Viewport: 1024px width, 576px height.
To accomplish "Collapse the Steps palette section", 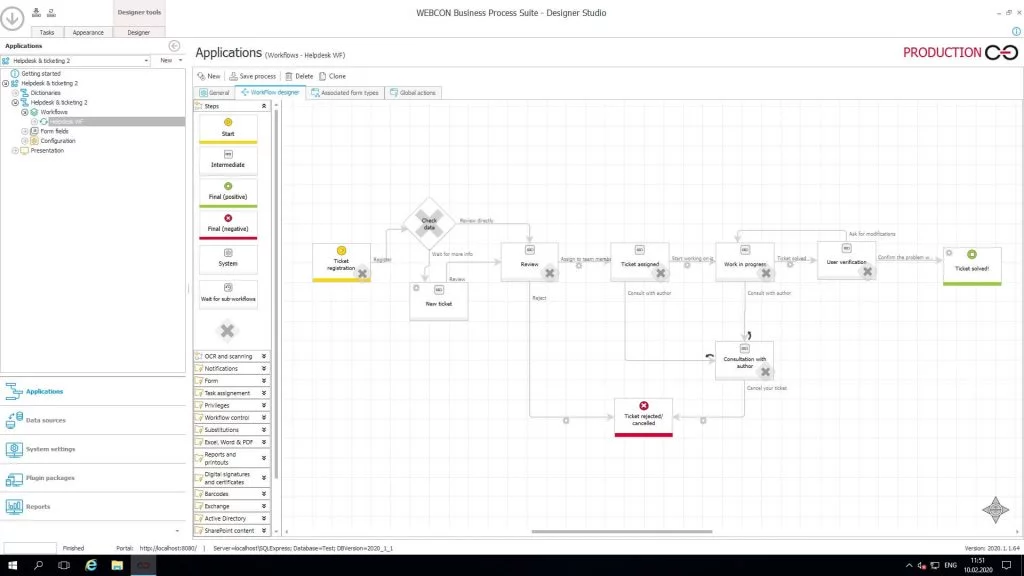I will click(x=264, y=106).
